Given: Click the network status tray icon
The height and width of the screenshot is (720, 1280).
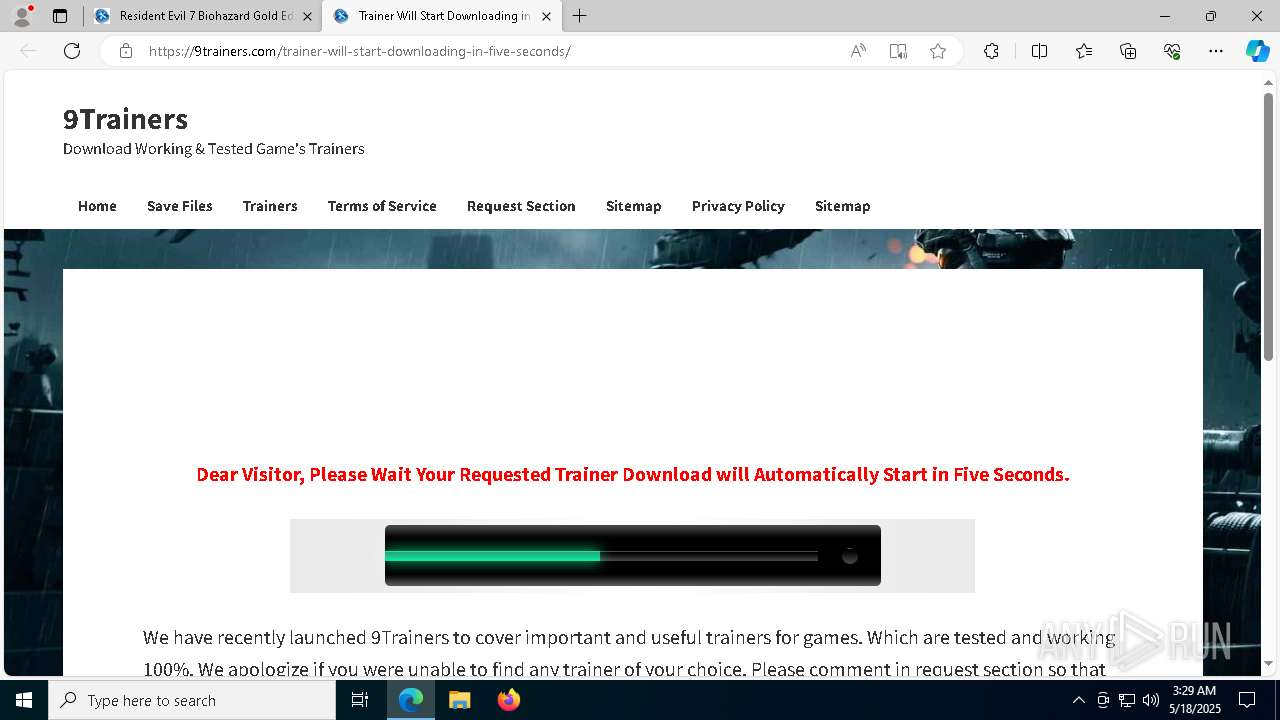Looking at the screenshot, I should point(1127,700).
